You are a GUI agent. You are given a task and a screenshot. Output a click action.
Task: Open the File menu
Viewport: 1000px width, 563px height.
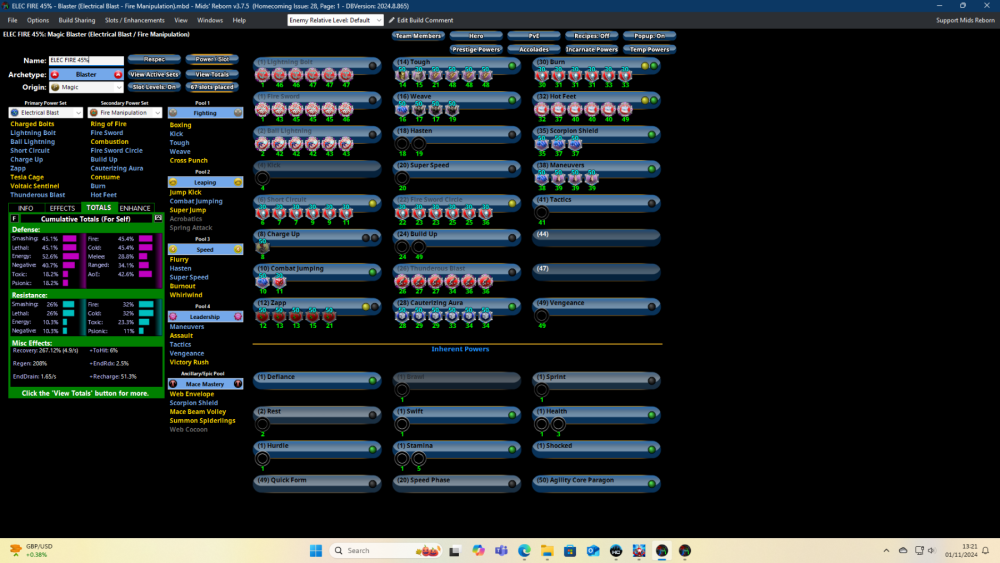(x=12, y=20)
